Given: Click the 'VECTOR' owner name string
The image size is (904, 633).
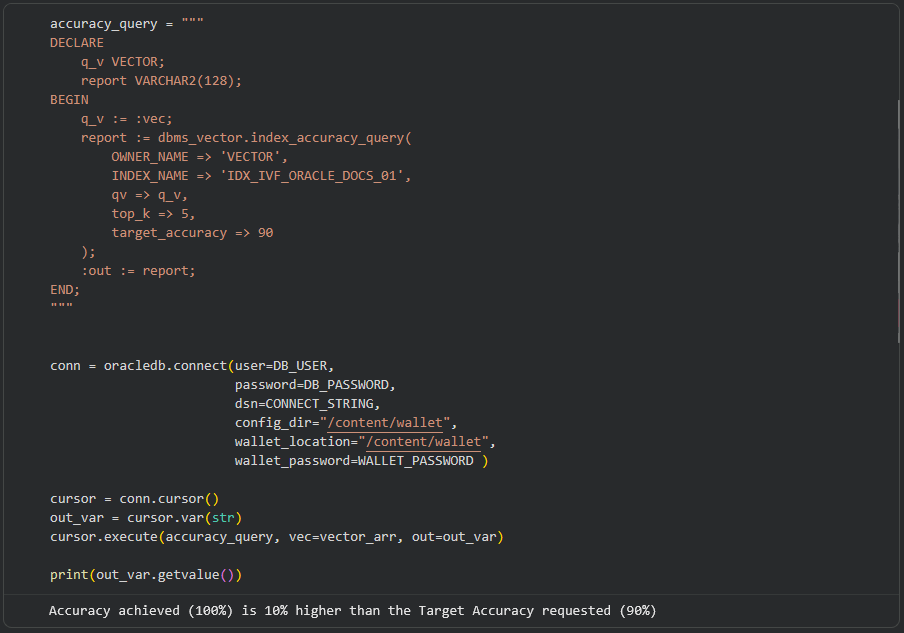Looking at the screenshot, I should click(x=253, y=157).
